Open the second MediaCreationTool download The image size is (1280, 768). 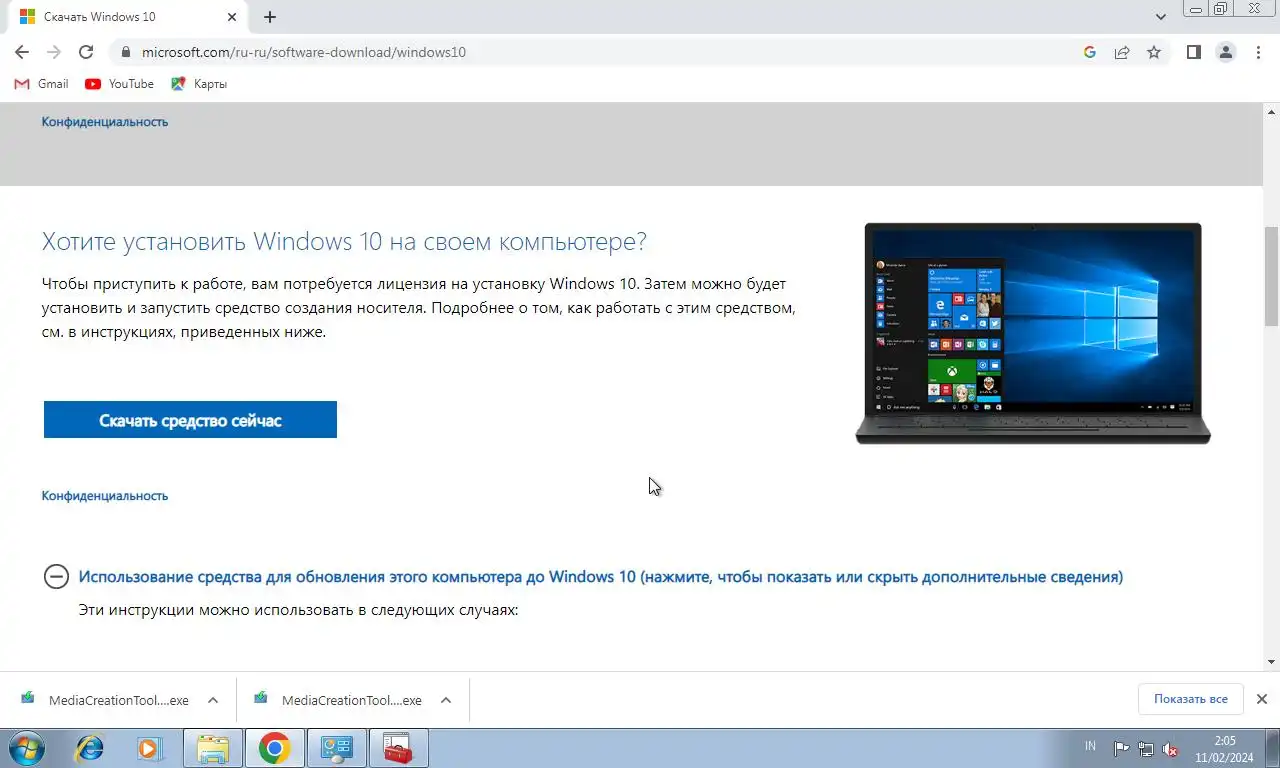pyautogui.click(x=339, y=700)
